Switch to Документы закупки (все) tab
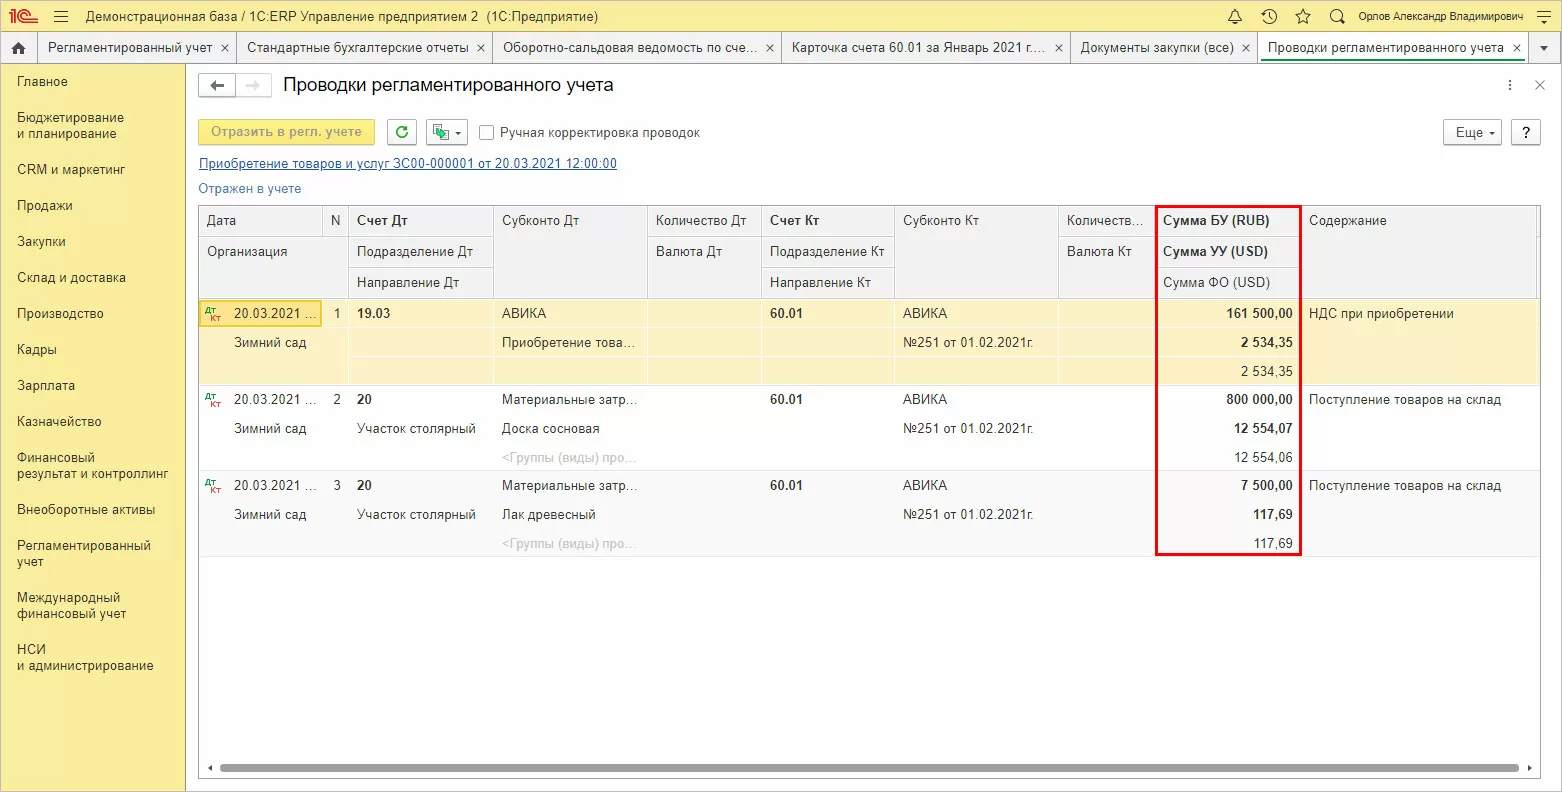 click(x=1156, y=48)
